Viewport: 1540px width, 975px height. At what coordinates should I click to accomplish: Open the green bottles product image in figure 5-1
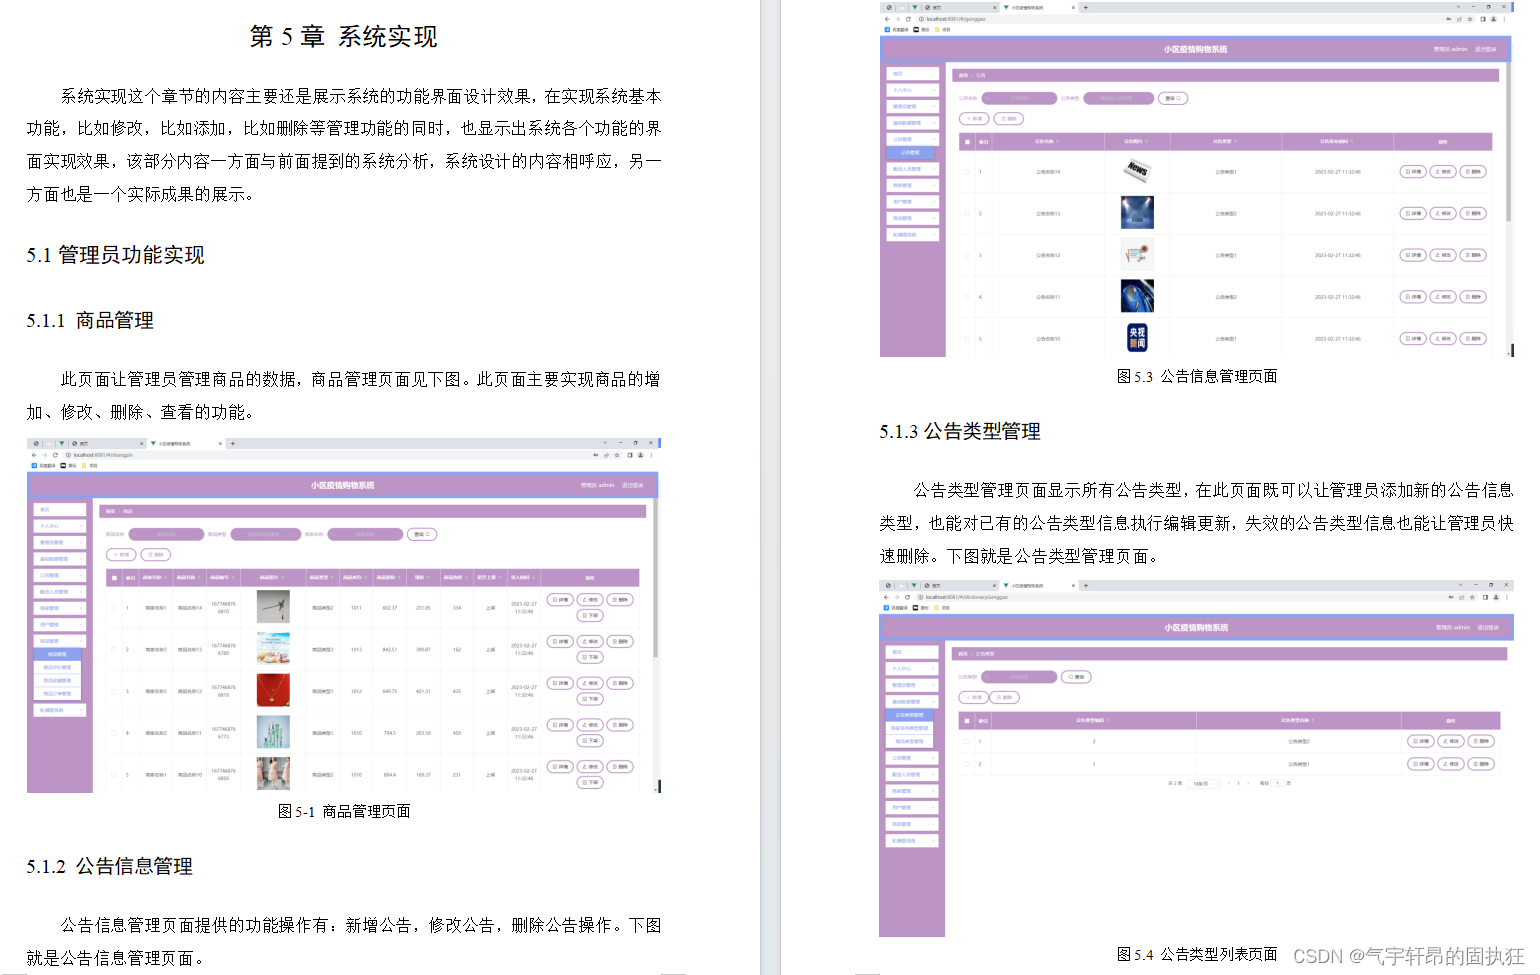[273, 732]
